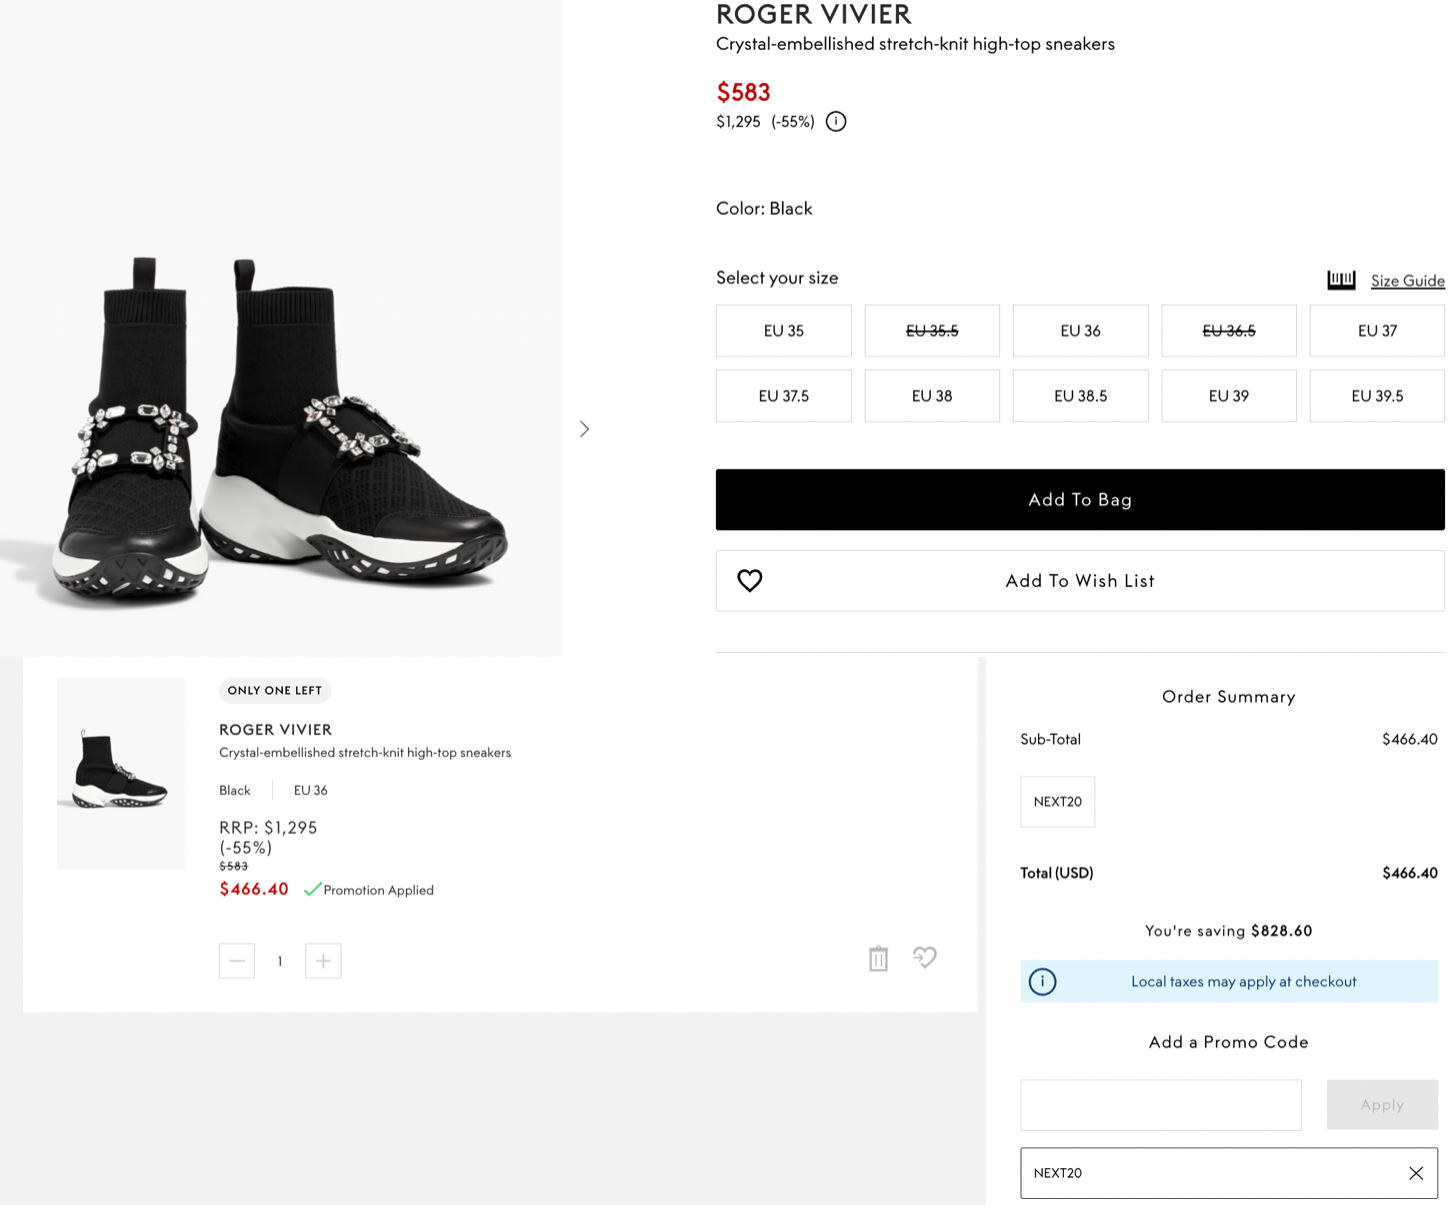Click the size guide ruler icon
Viewport: 1448px width, 1216px height.
1341,280
